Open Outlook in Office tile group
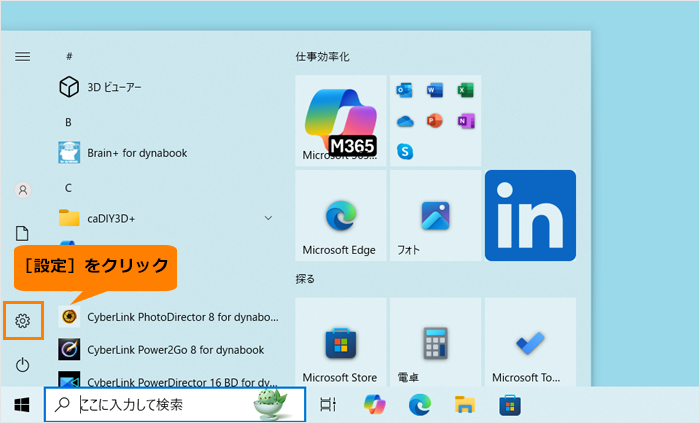This screenshot has width=700, height=423. pyautogui.click(x=404, y=90)
